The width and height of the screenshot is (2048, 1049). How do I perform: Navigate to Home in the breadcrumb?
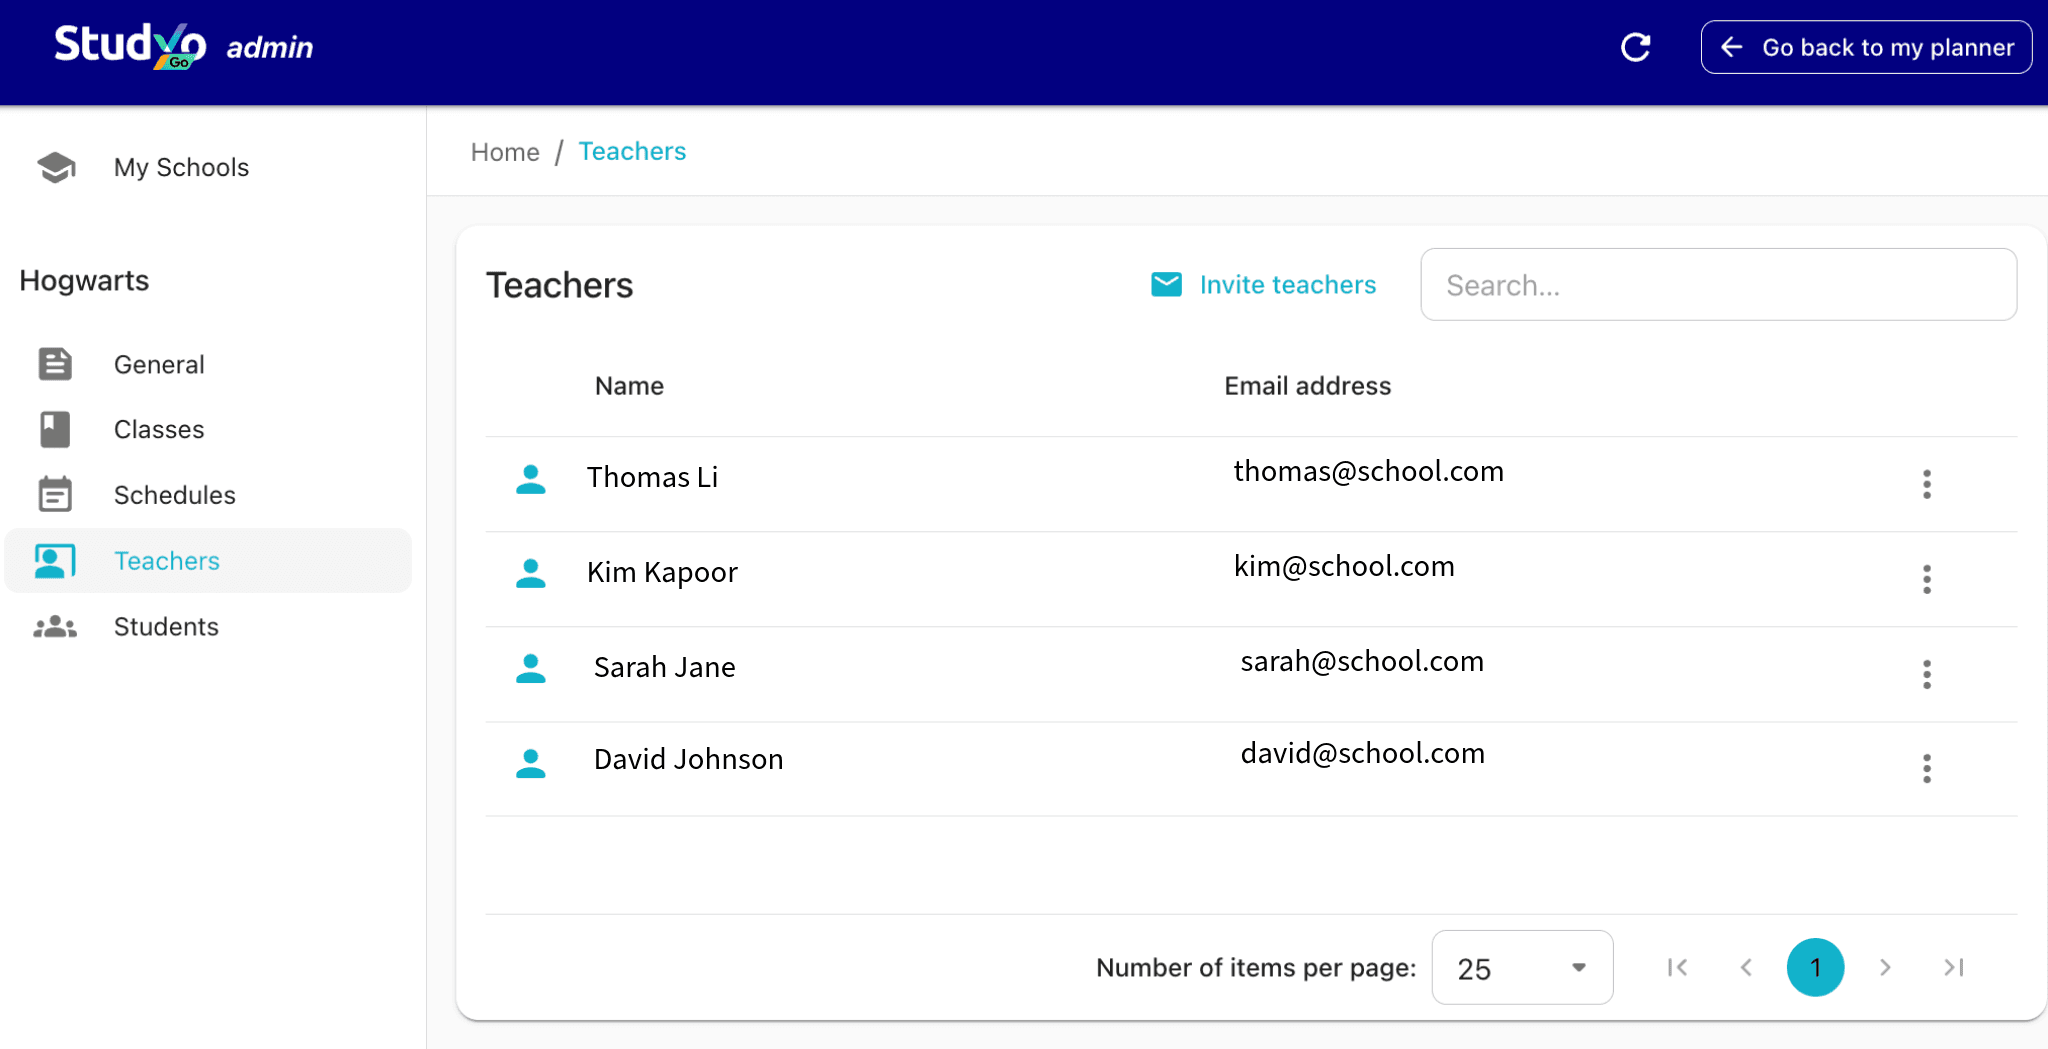coord(505,151)
